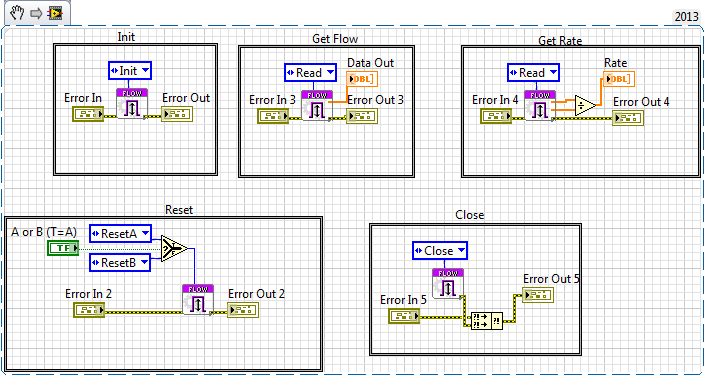Select the Error Out 5 cluster terminal

click(538, 295)
